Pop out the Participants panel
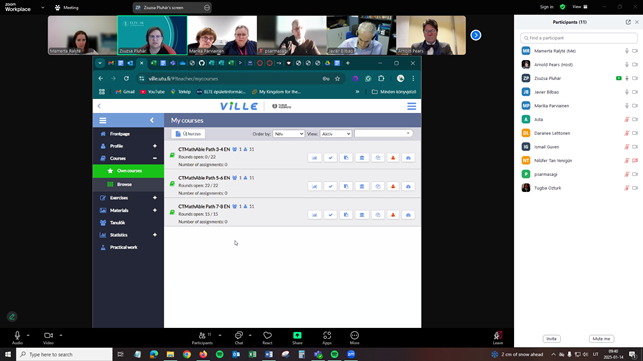The width and height of the screenshot is (643, 361). pos(628,22)
